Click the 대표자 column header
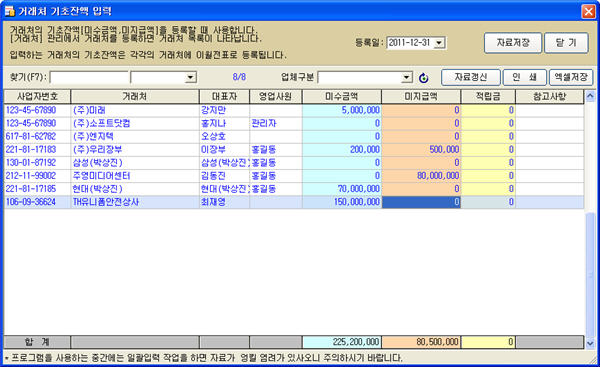The width and height of the screenshot is (600, 367). [x=224, y=96]
